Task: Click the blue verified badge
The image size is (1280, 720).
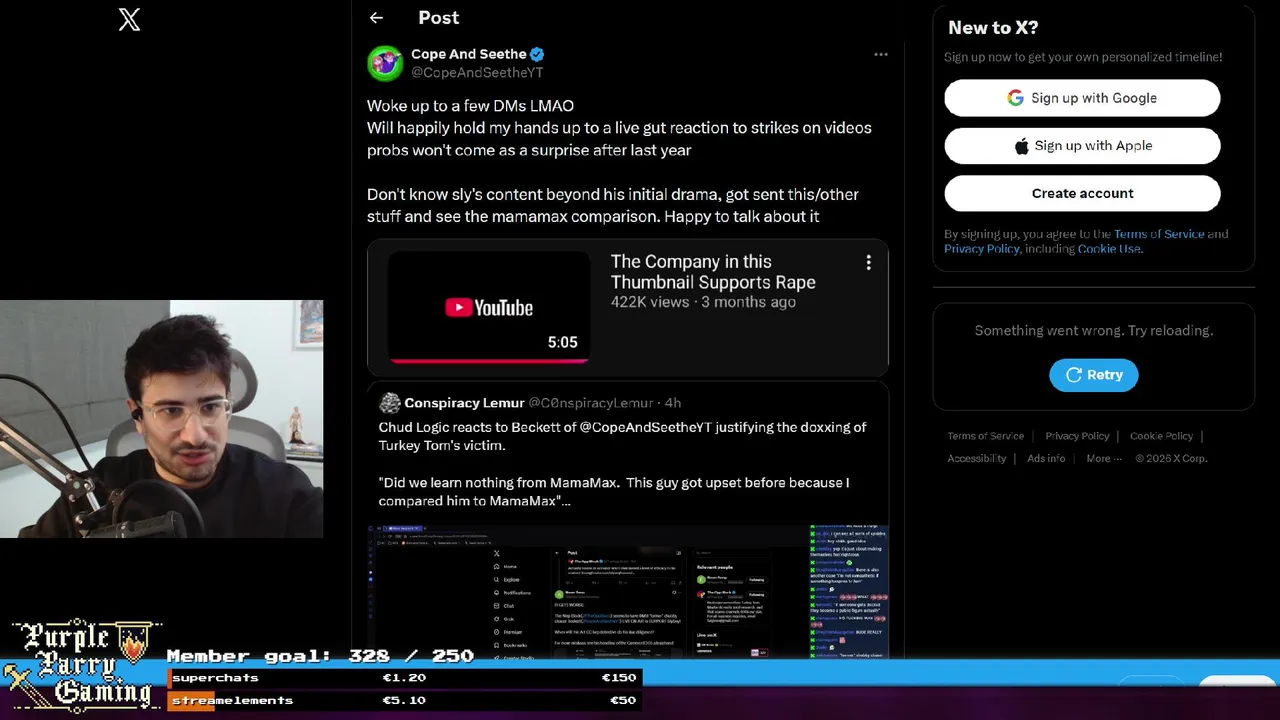Action: coord(537,54)
